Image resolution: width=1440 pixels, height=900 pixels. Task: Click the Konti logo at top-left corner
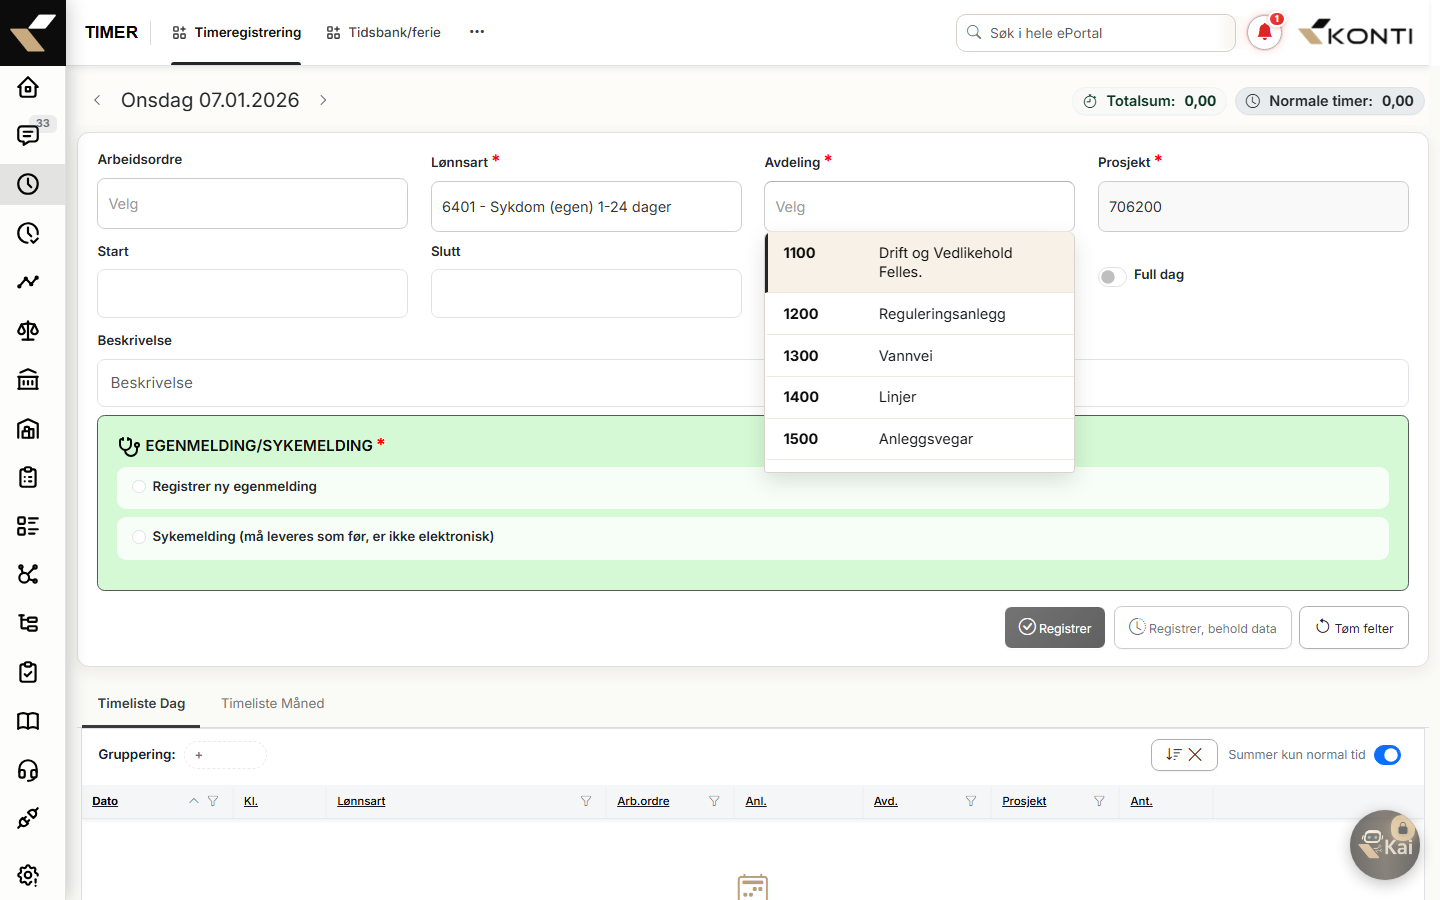pyautogui.click(x=33, y=33)
